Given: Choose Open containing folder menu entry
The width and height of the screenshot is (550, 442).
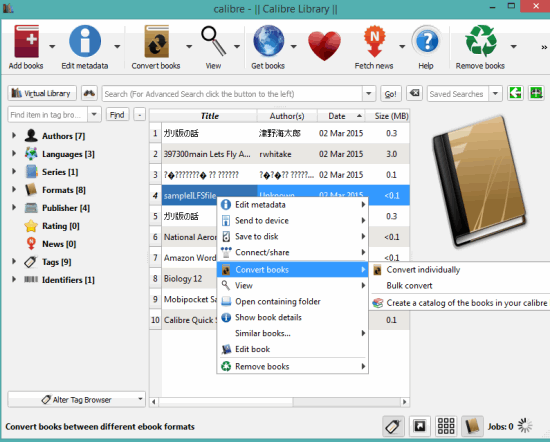Looking at the screenshot, I should [x=293, y=301].
